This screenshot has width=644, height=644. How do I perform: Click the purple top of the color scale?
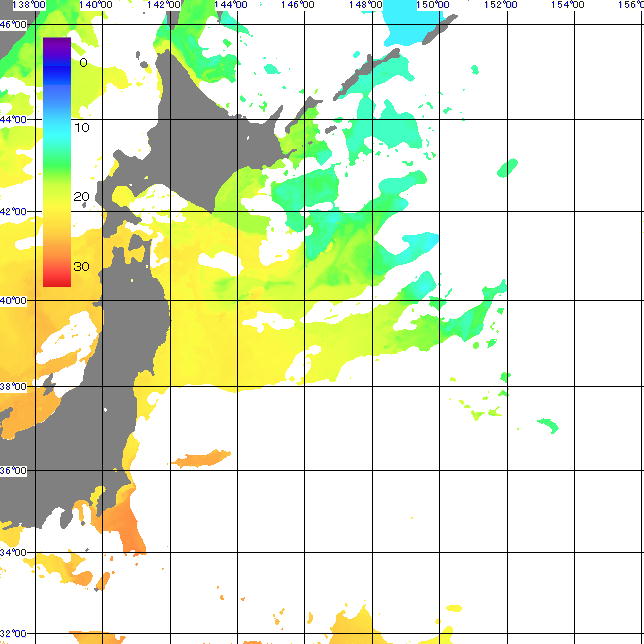pos(57,44)
